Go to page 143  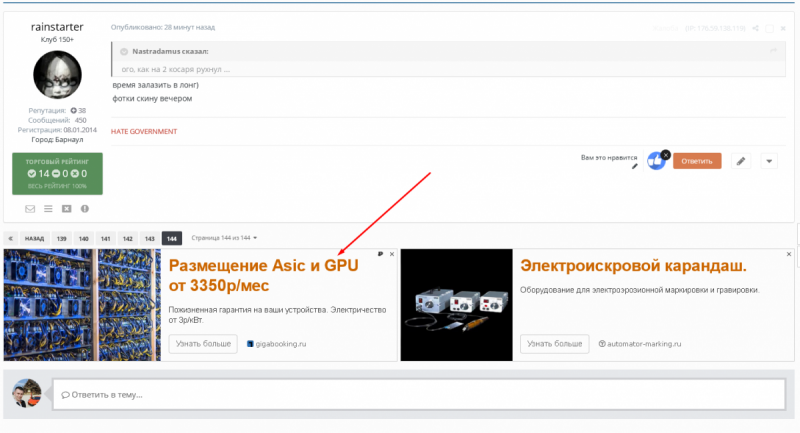pos(149,238)
